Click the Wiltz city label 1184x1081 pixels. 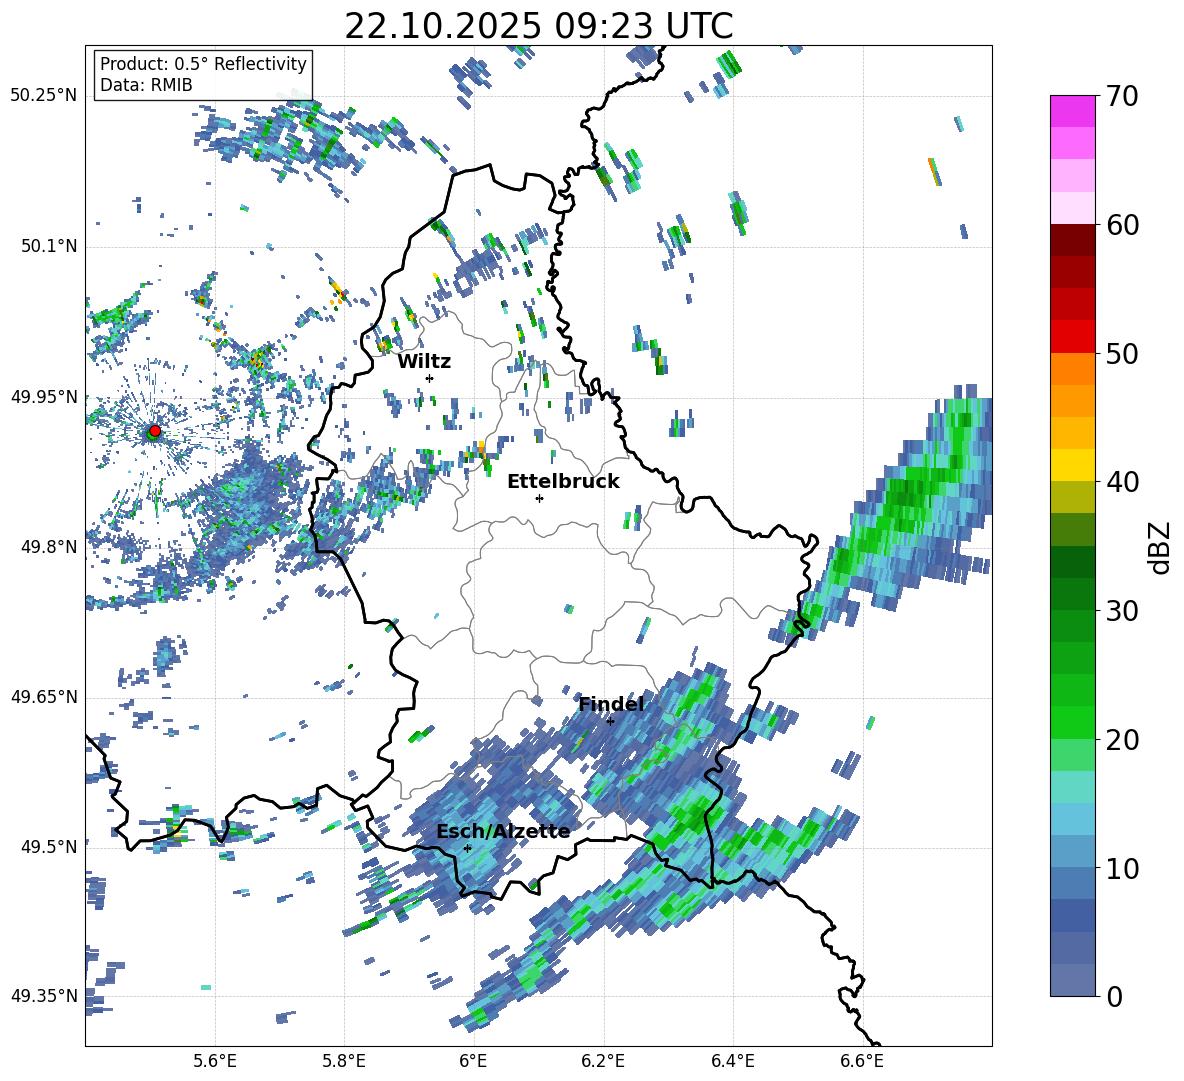click(x=424, y=361)
